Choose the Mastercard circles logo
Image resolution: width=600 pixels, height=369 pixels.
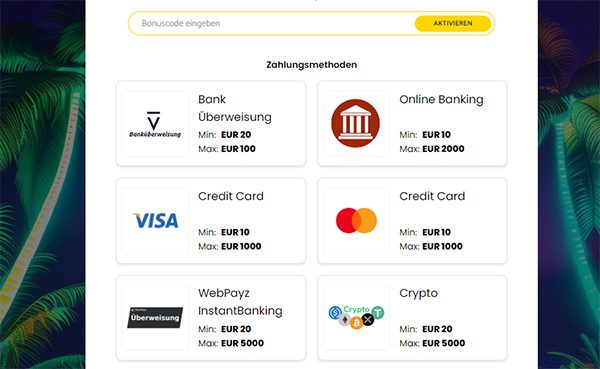point(356,220)
